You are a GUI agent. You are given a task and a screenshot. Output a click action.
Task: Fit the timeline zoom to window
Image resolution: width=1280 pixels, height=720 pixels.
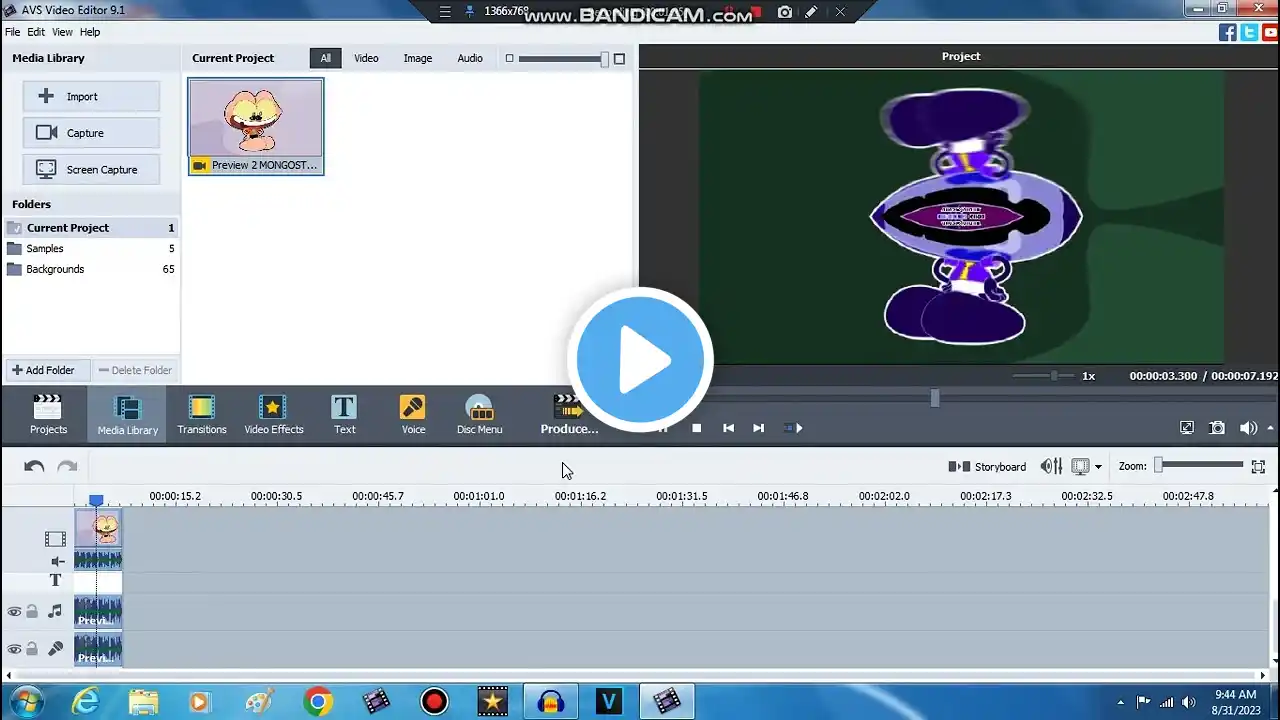1258,466
